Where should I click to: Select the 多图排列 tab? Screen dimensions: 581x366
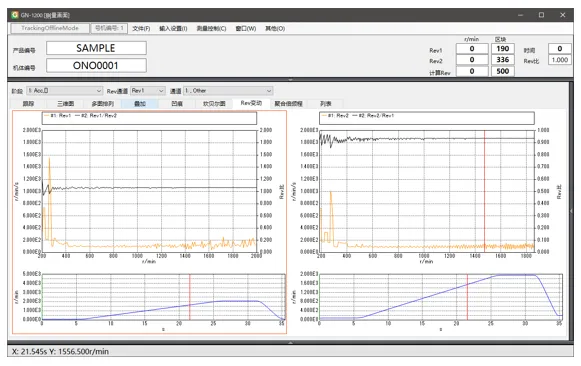103,104
